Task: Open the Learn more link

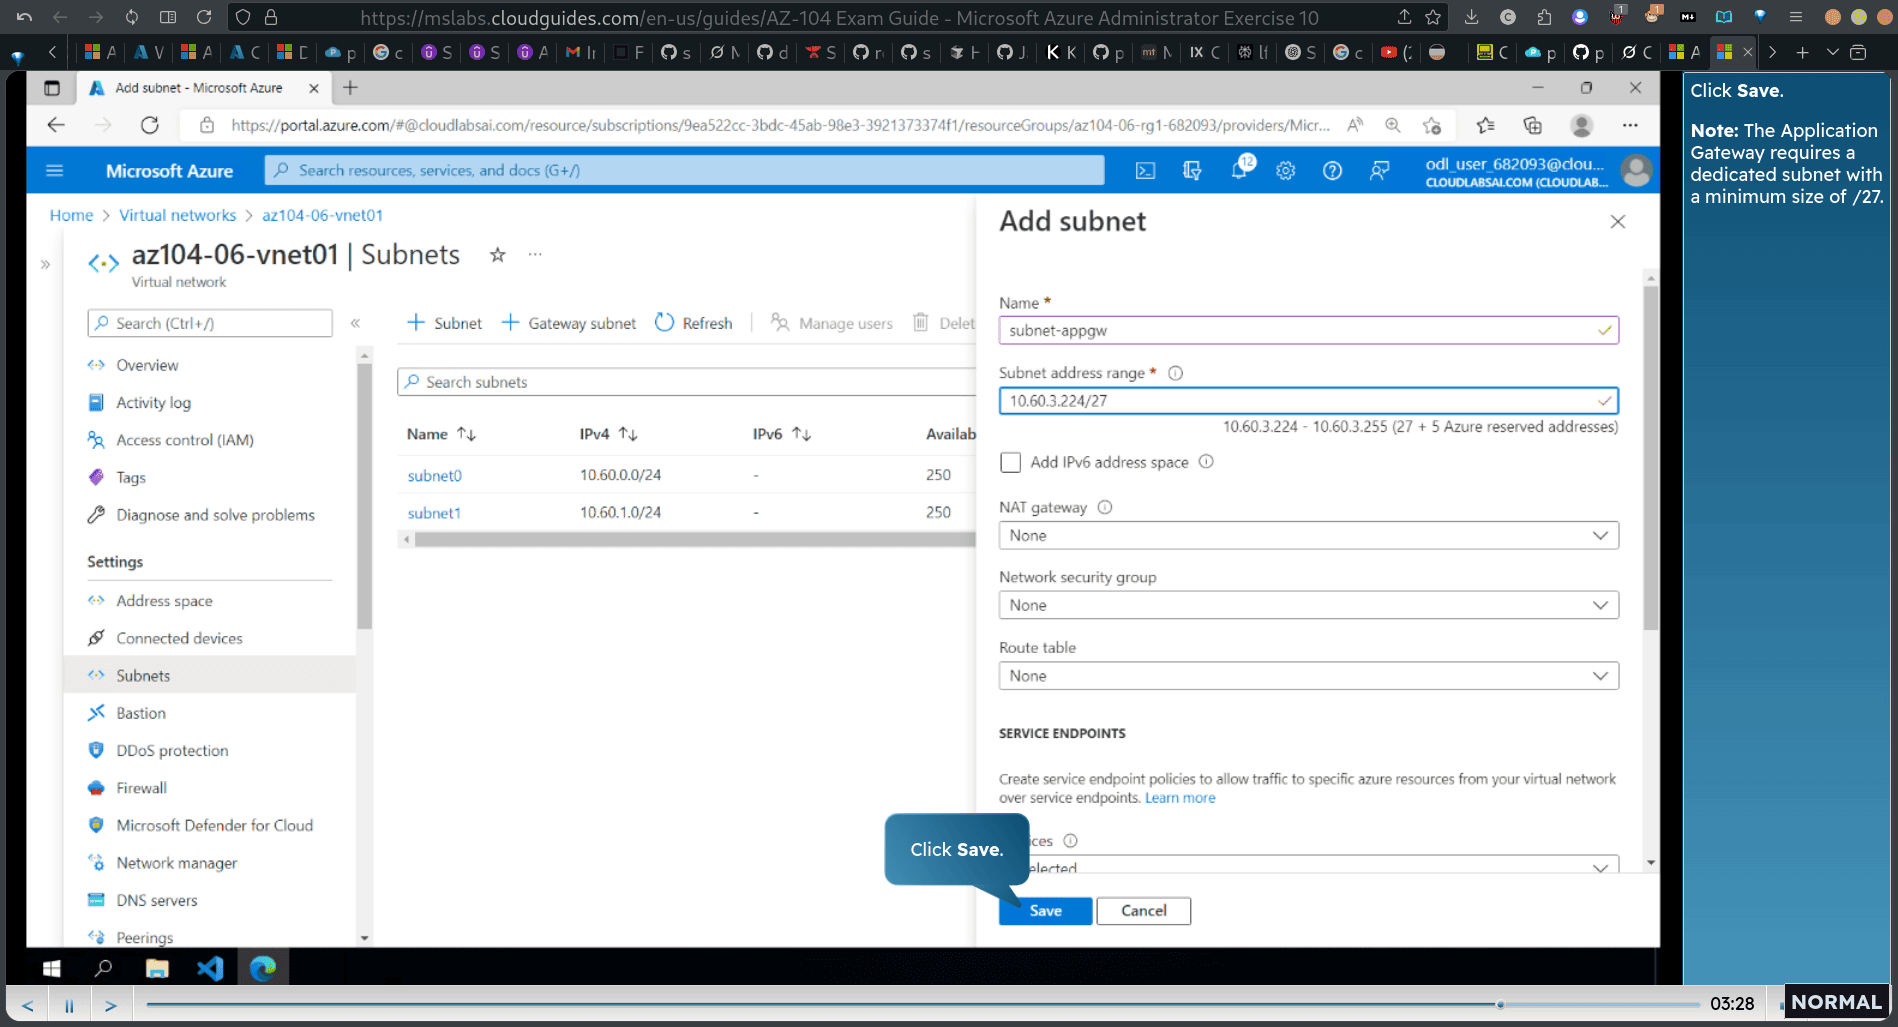Action: (1180, 798)
